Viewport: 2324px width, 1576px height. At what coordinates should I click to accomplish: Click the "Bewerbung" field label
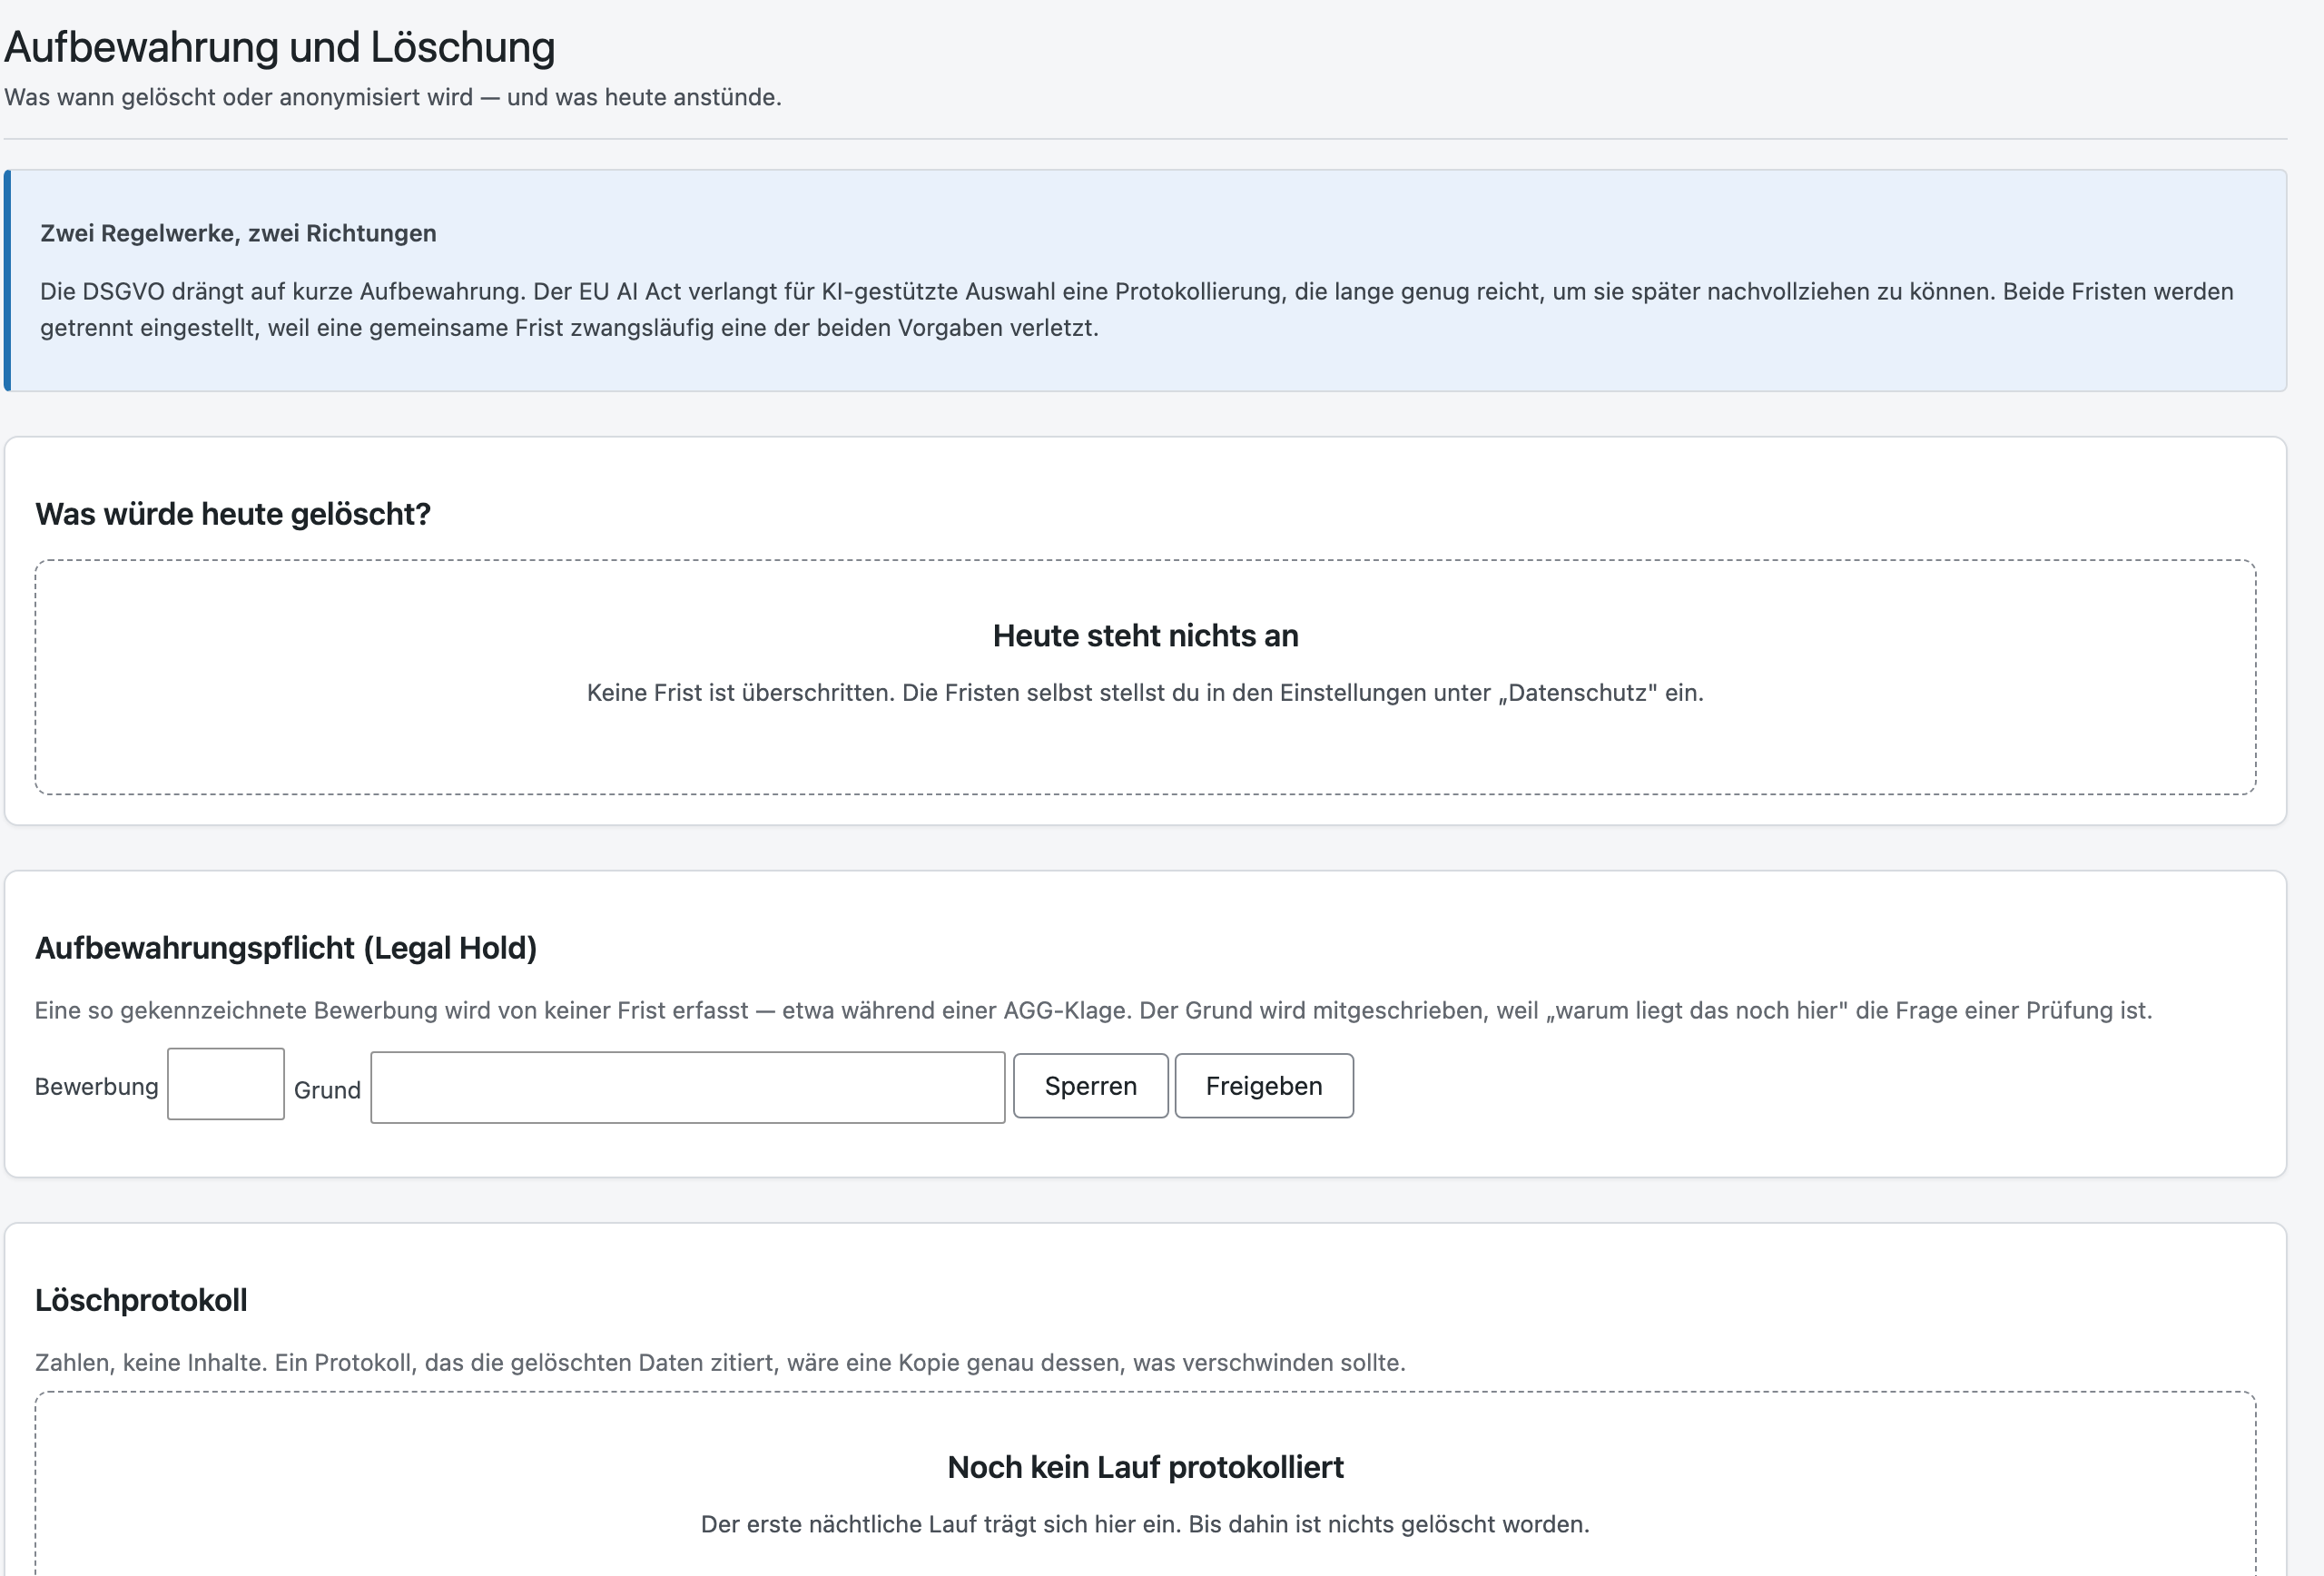[97, 1087]
